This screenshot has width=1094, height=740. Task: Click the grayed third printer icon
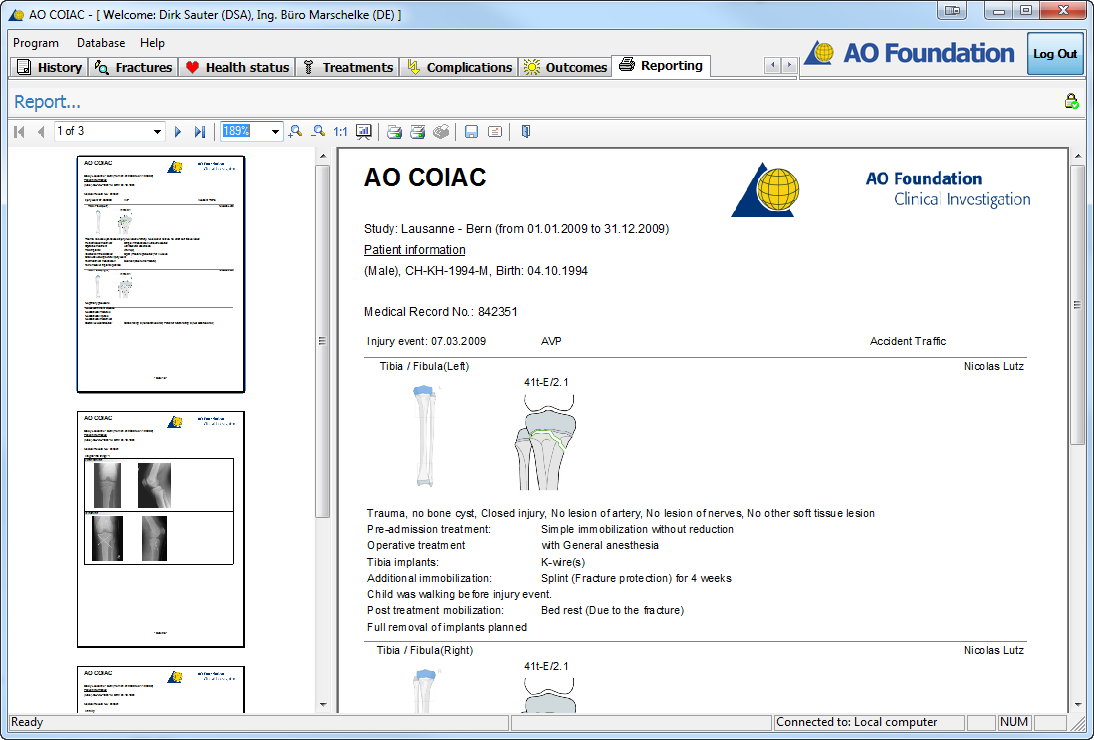[441, 131]
